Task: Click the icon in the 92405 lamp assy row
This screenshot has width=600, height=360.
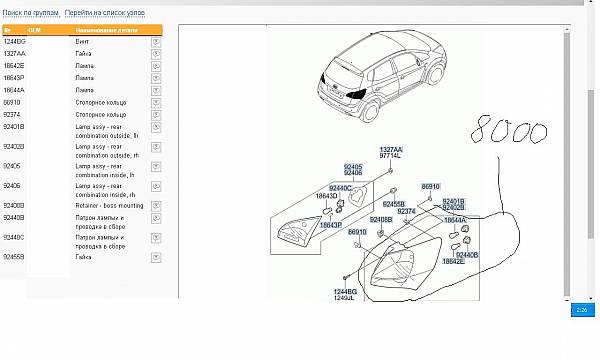Action: pyautogui.click(x=156, y=167)
